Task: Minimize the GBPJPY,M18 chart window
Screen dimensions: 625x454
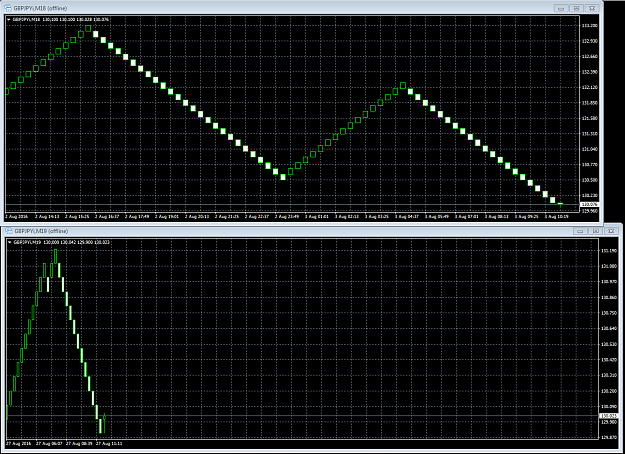Action: coord(561,8)
